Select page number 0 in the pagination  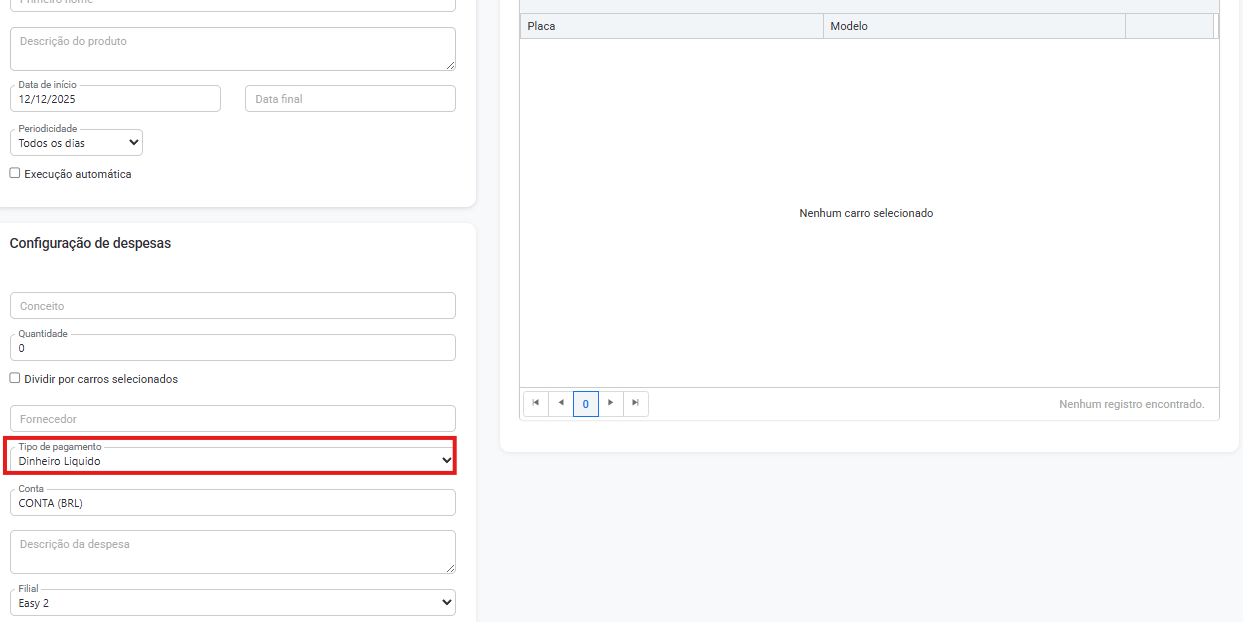tap(586, 404)
